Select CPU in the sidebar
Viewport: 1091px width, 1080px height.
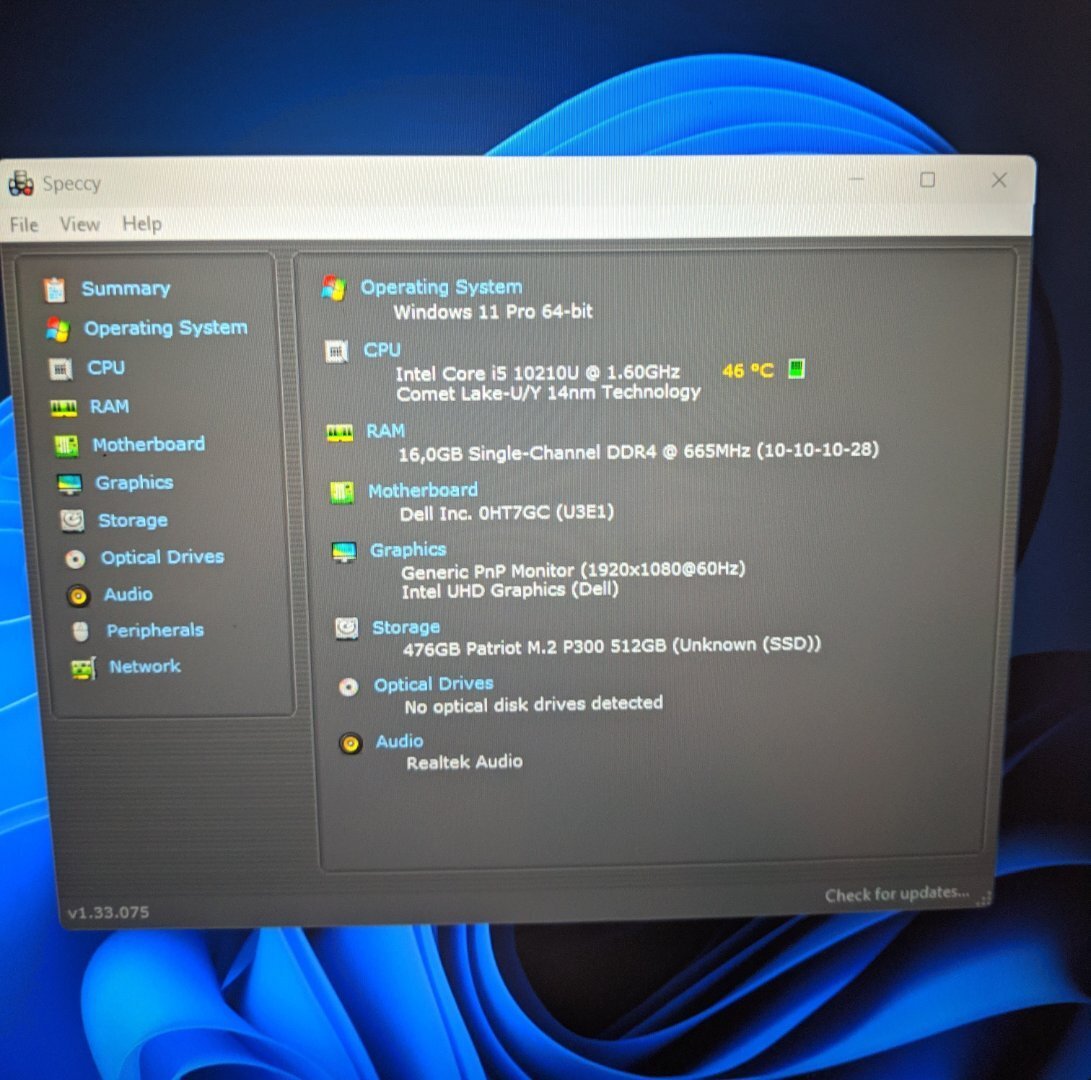[106, 367]
